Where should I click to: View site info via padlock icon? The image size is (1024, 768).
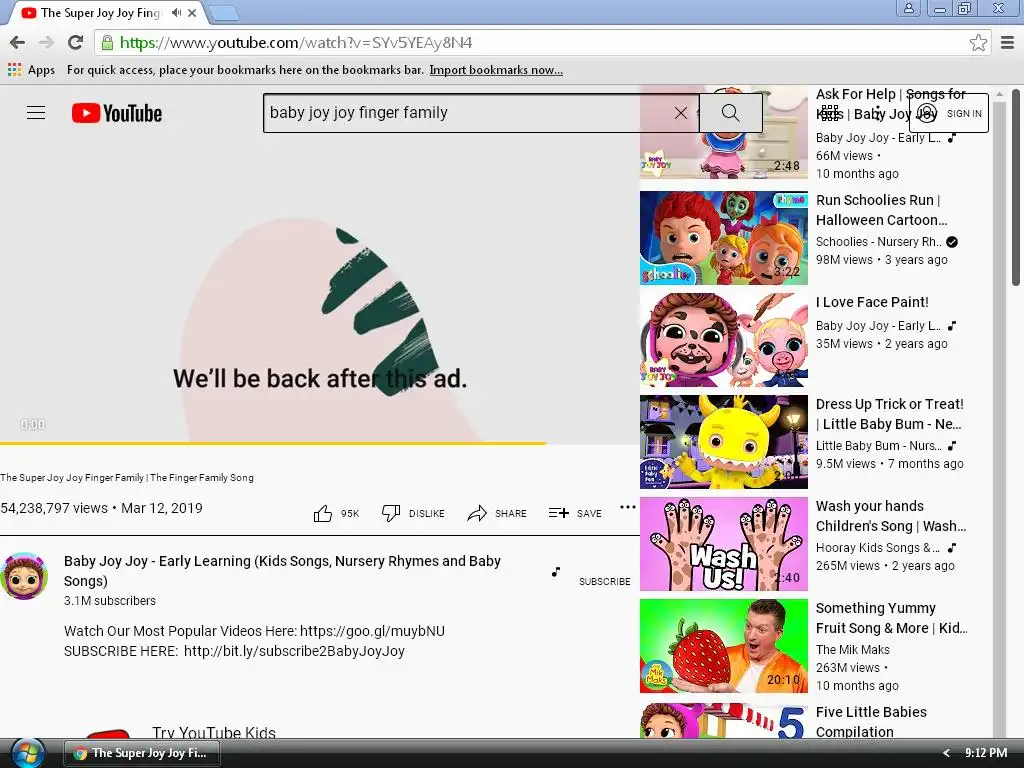(107, 42)
